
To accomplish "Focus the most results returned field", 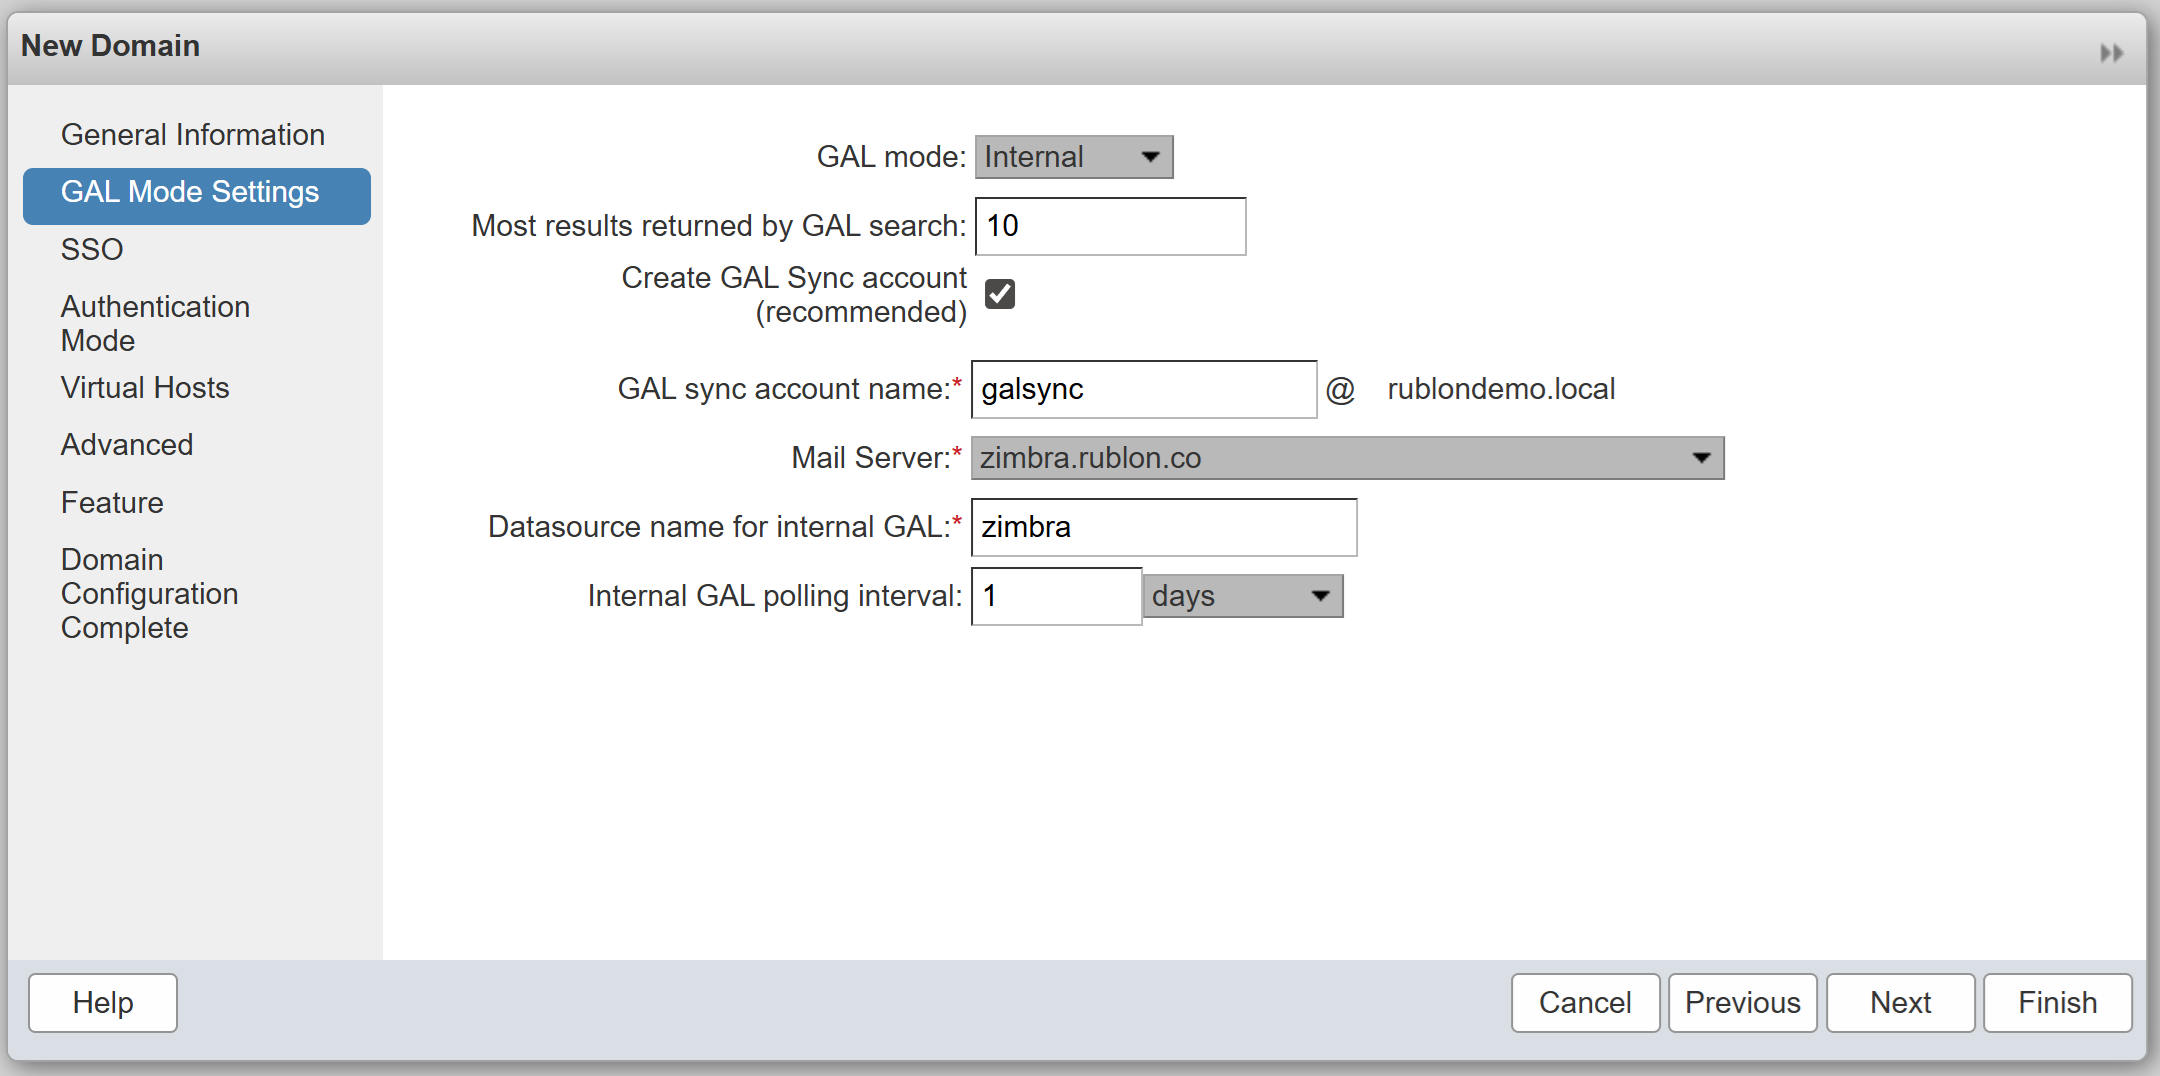I will [1110, 226].
